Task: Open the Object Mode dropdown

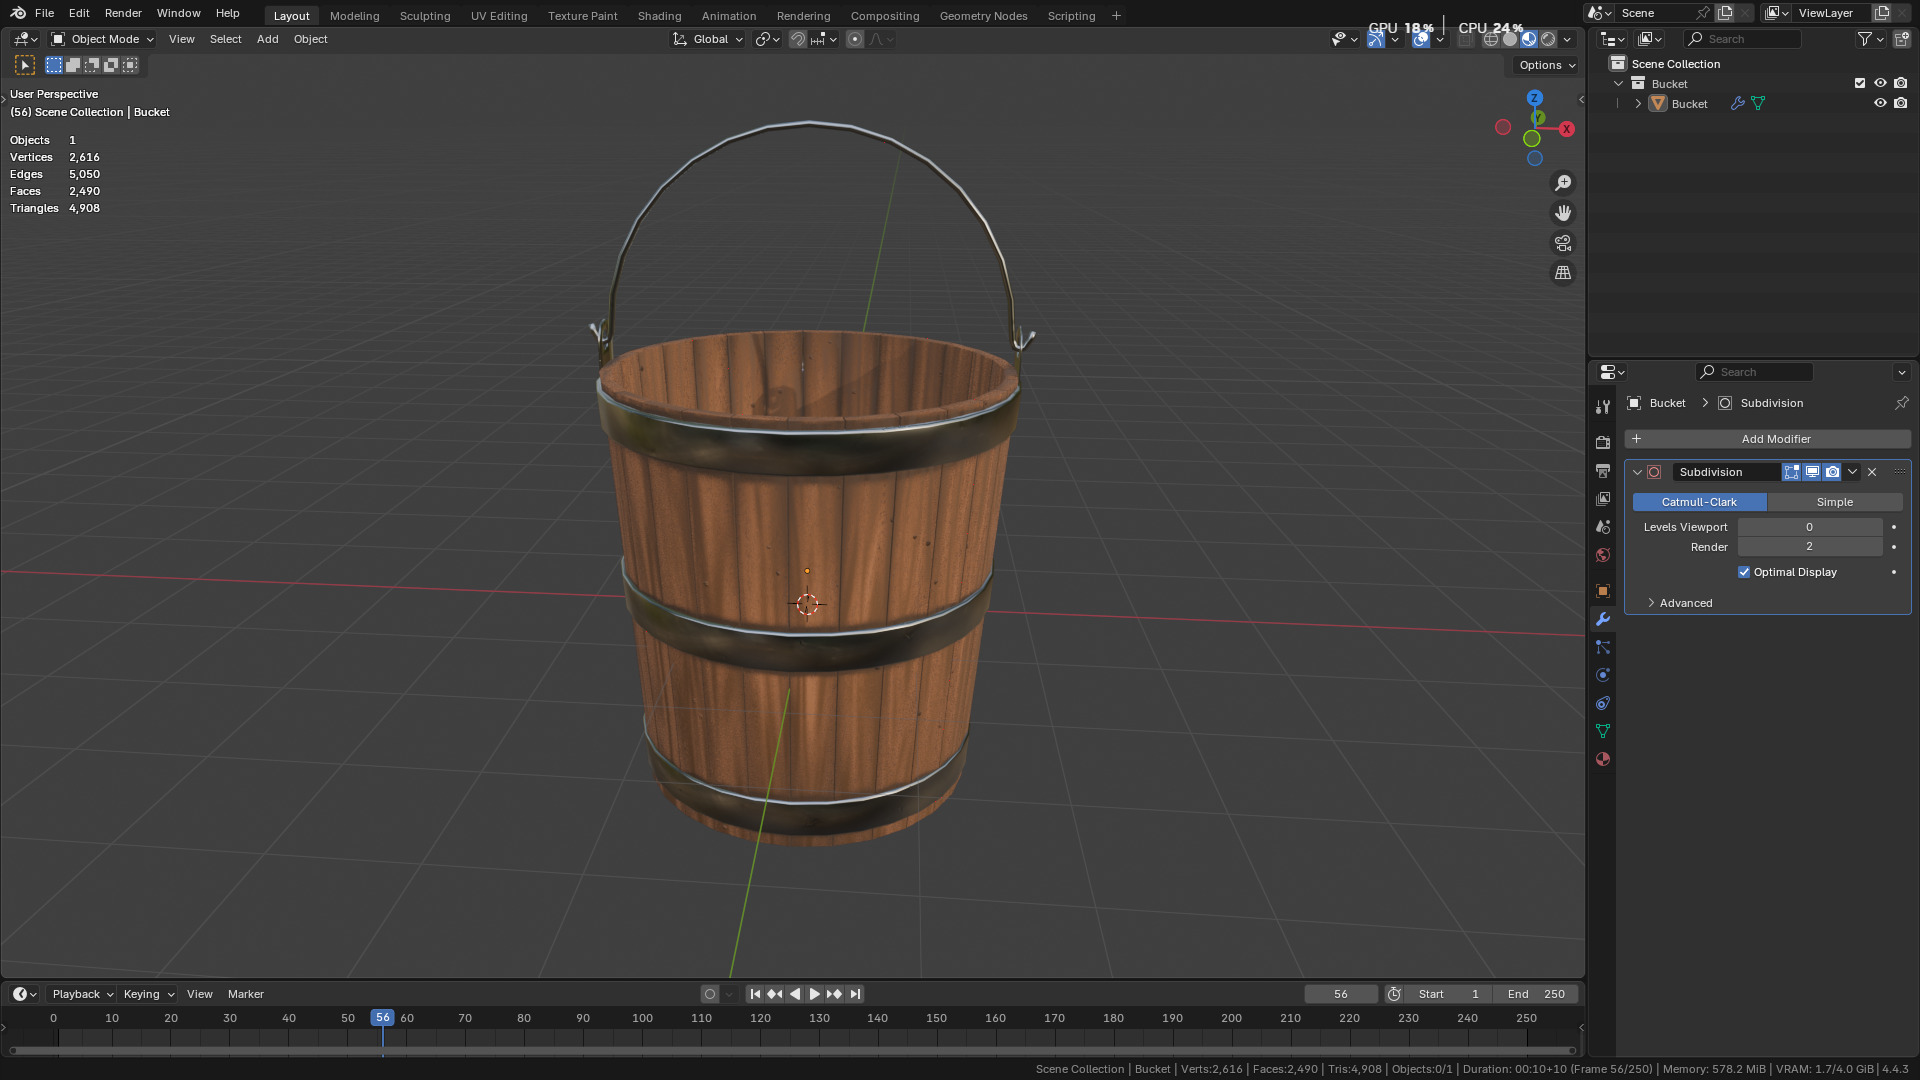Action: coord(103,39)
